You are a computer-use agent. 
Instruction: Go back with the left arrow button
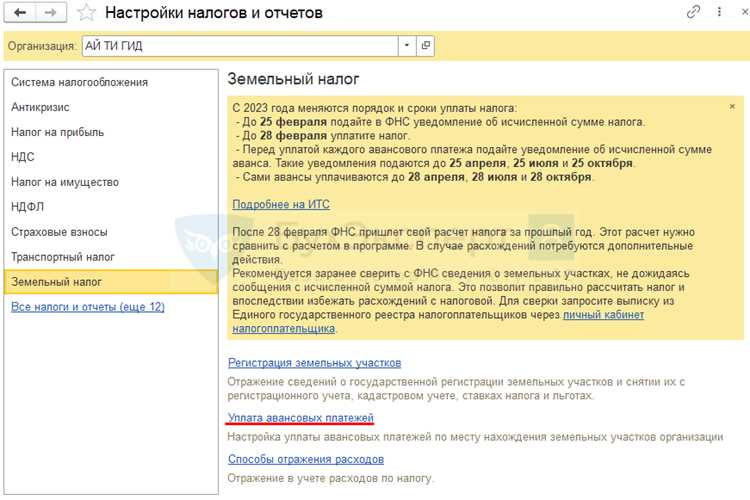click(20, 12)
